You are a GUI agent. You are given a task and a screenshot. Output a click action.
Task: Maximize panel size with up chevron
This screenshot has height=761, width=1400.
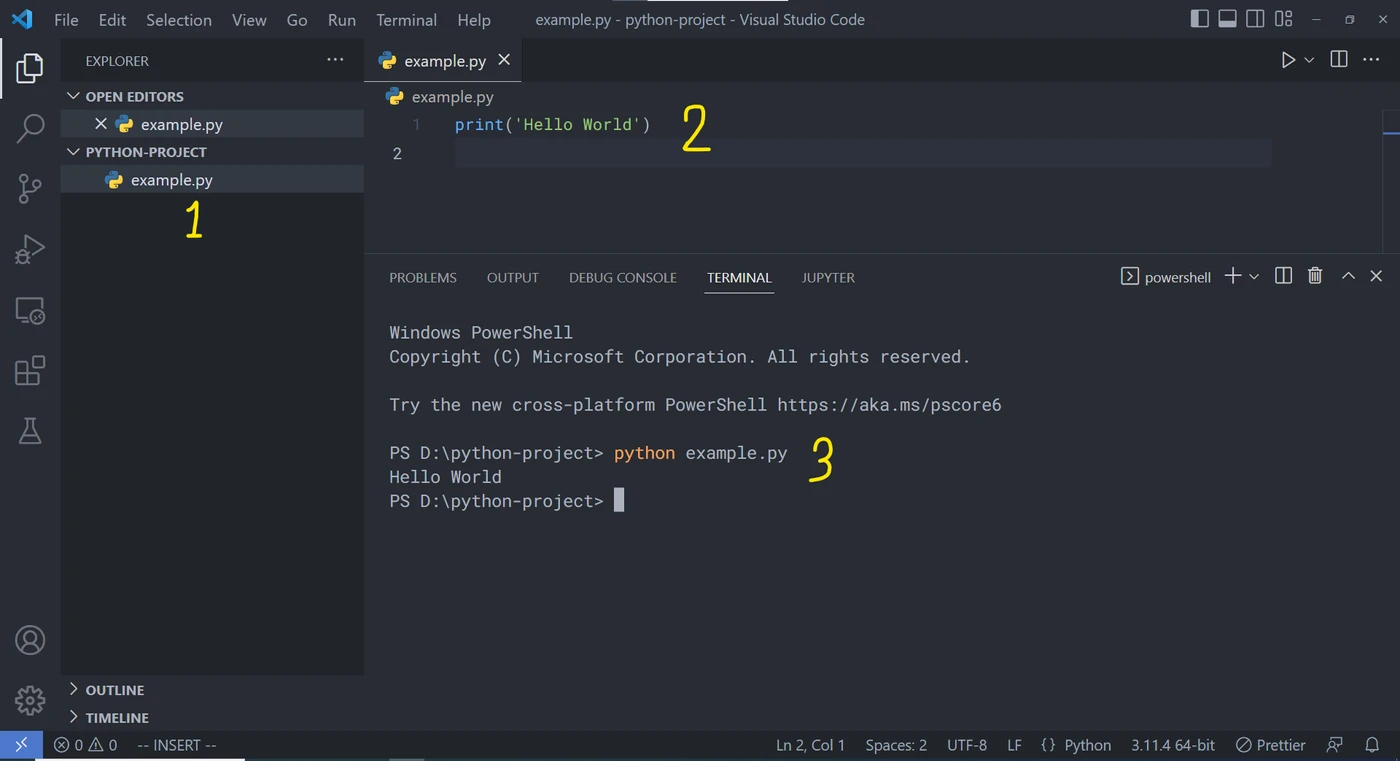pos(1348,276)
